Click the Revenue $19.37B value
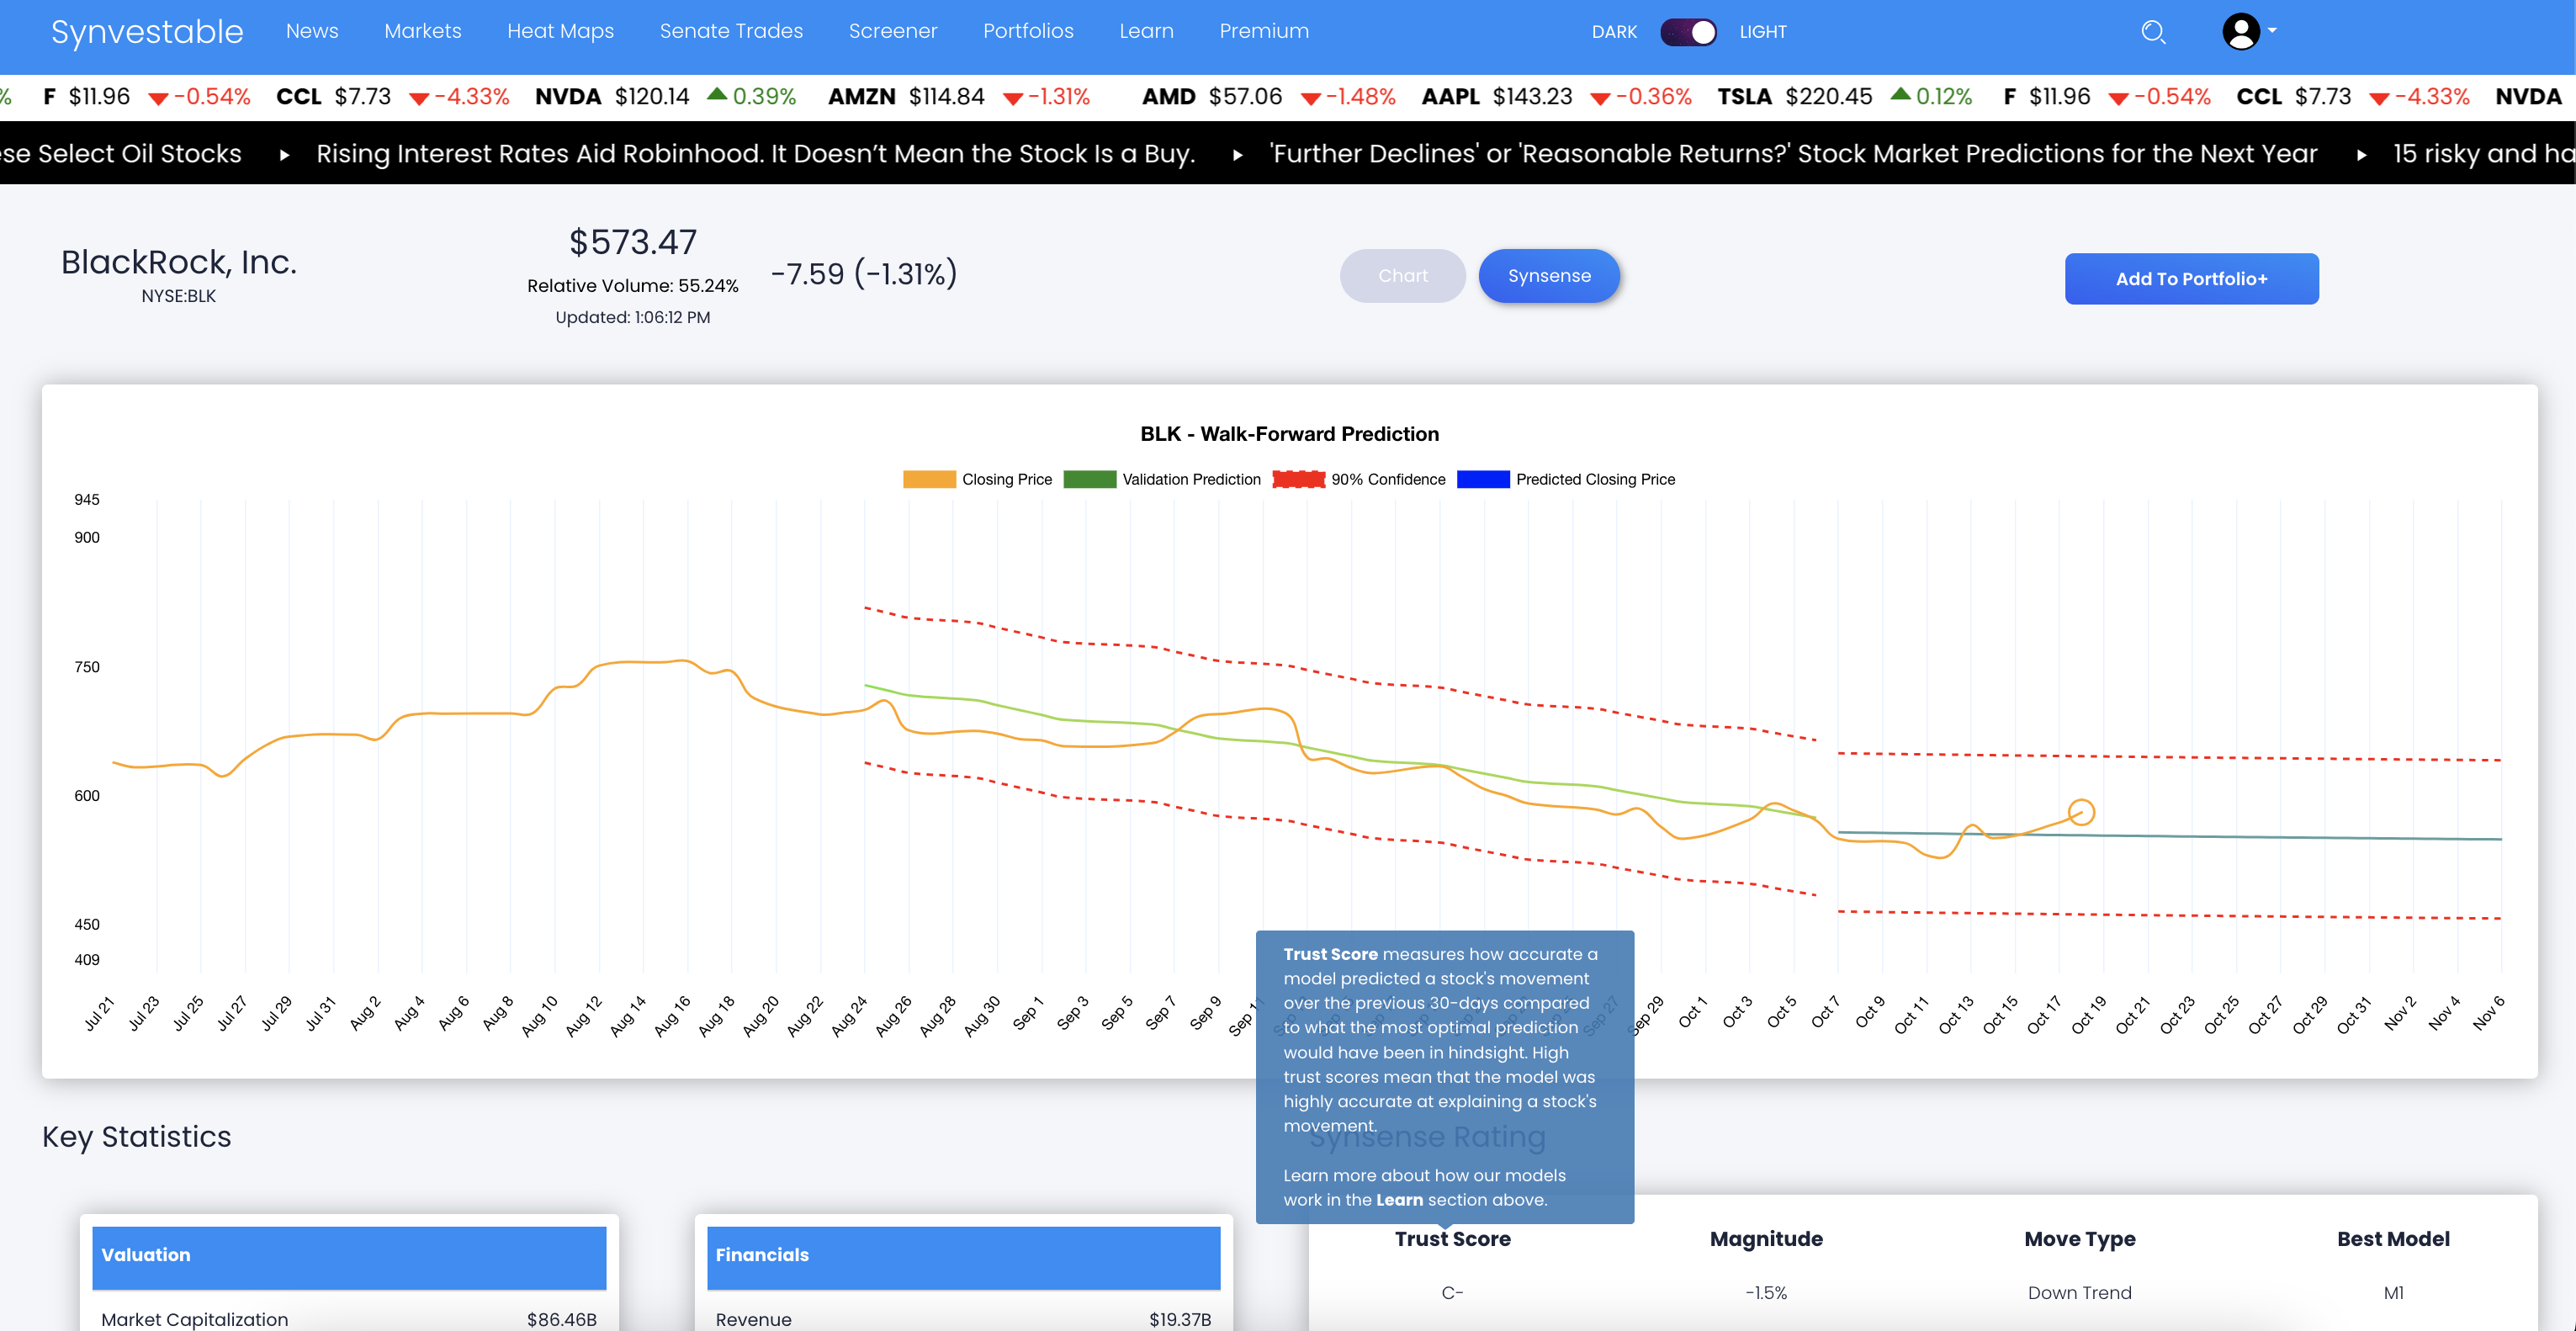The height and width of the screenshot is (1331, 2576). [x=1180, y=1319]
